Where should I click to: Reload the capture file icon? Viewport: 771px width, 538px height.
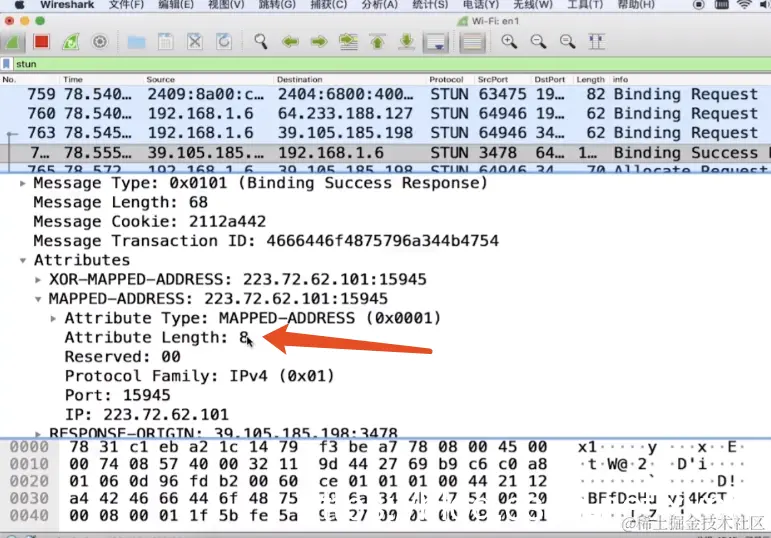pyautogui.click(x=224, y=42)
